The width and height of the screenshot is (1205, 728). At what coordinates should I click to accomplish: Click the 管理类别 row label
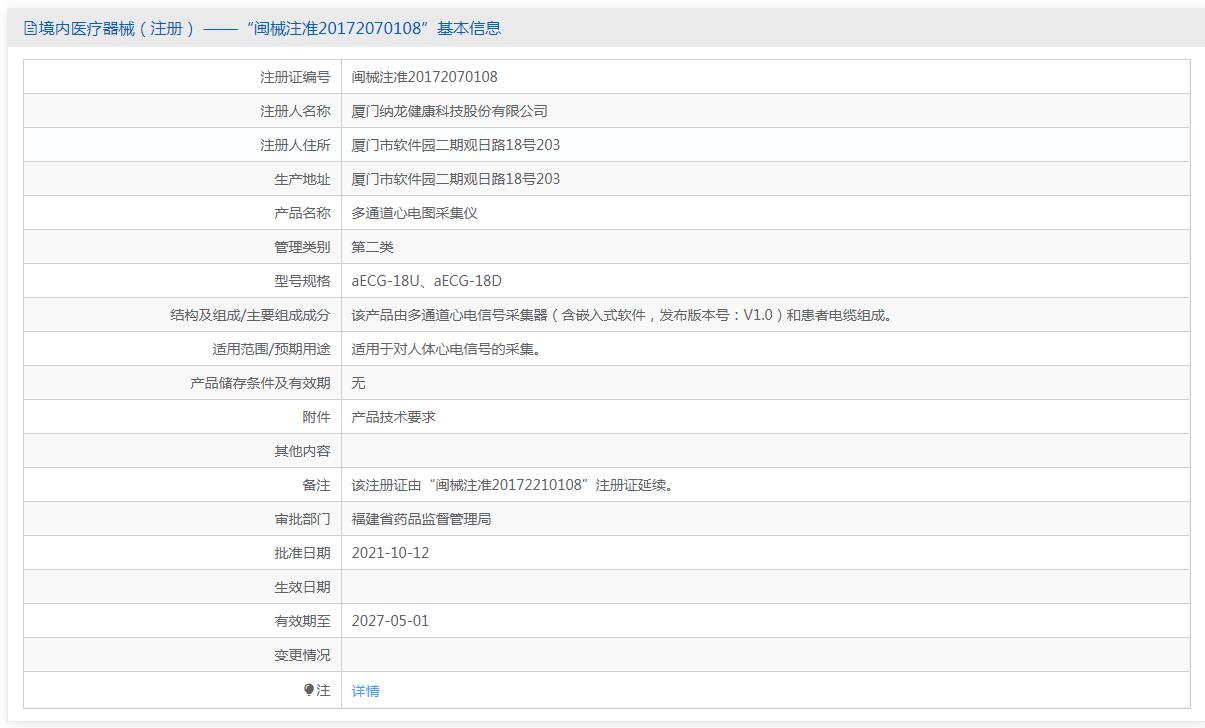click(x=302, y=247)
